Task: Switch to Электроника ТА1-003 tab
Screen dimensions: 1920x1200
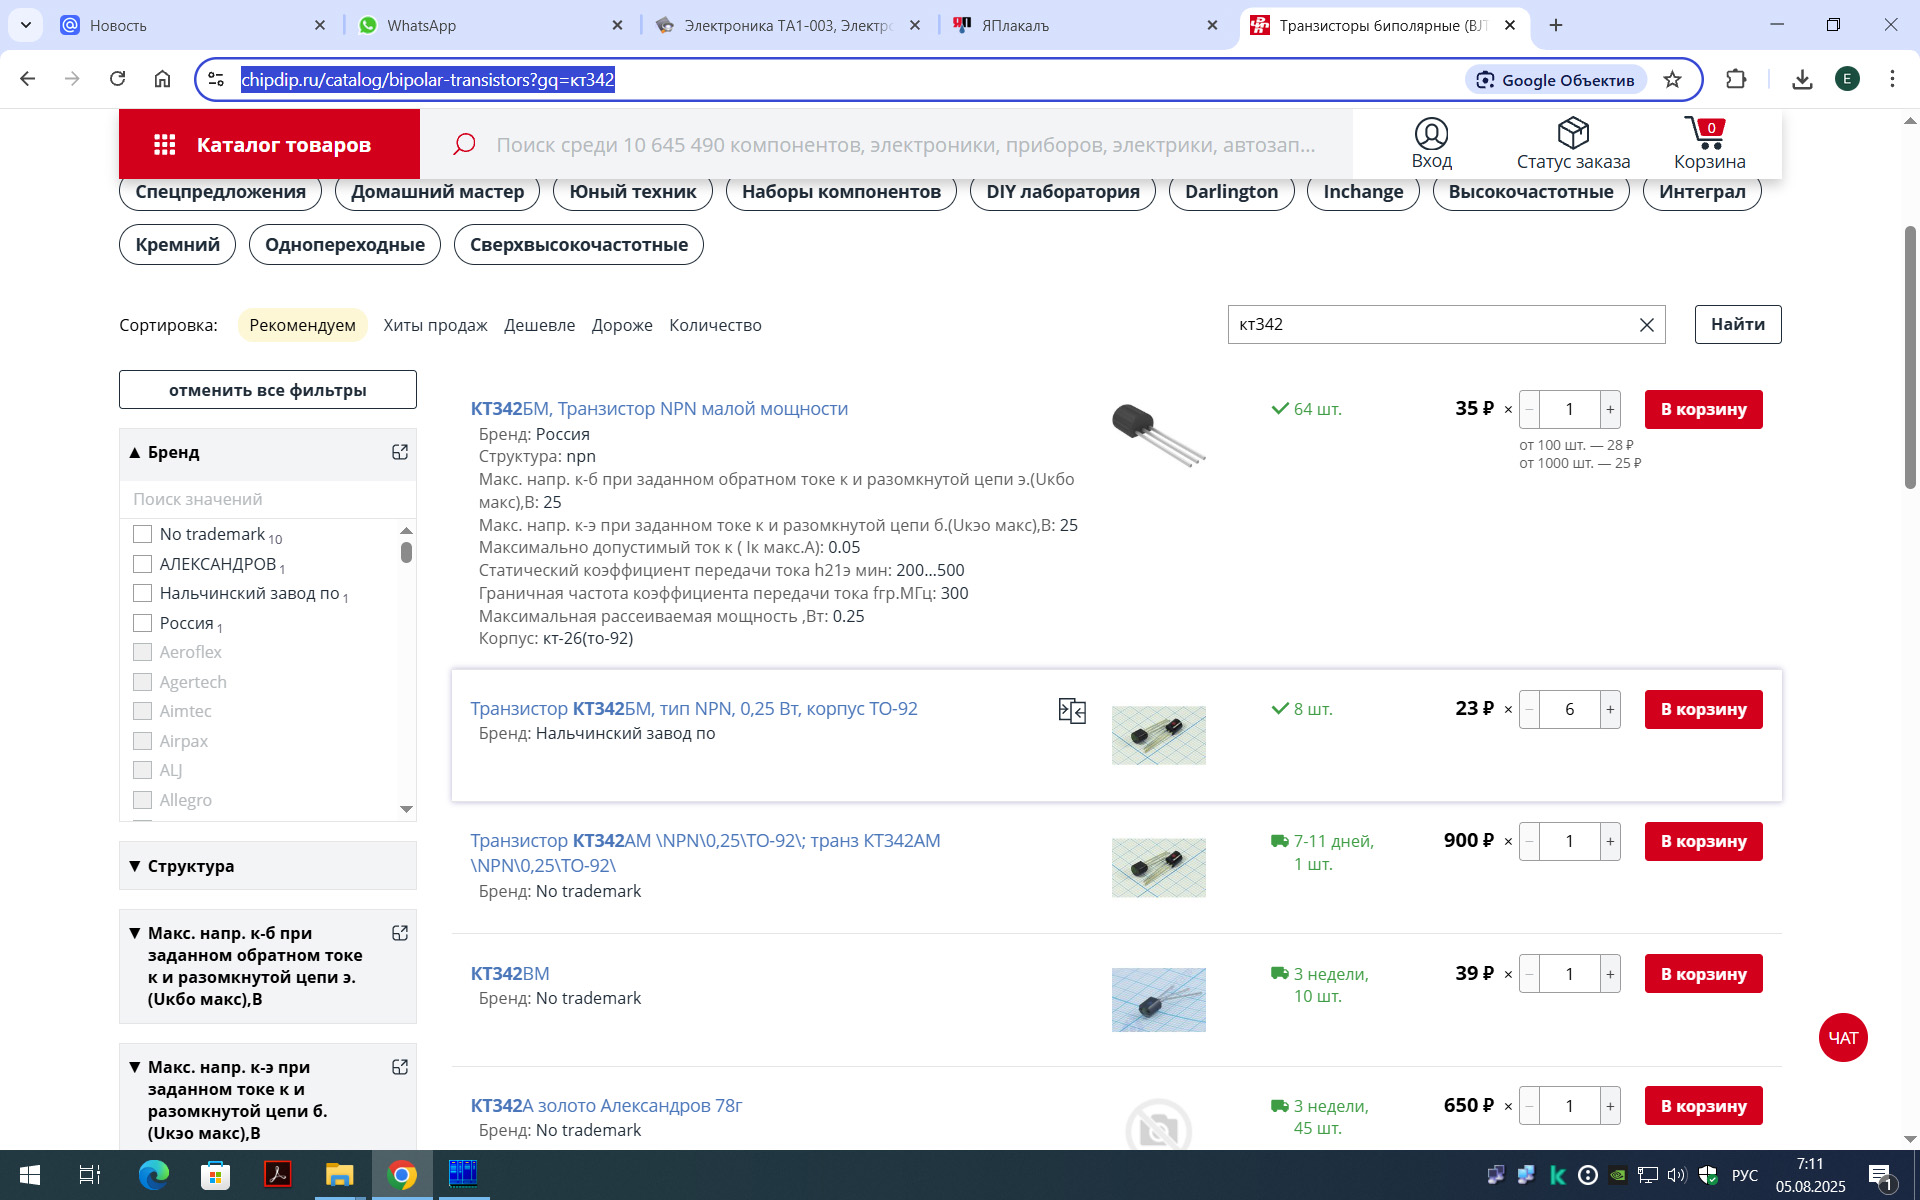Action: tap(787, 25)
